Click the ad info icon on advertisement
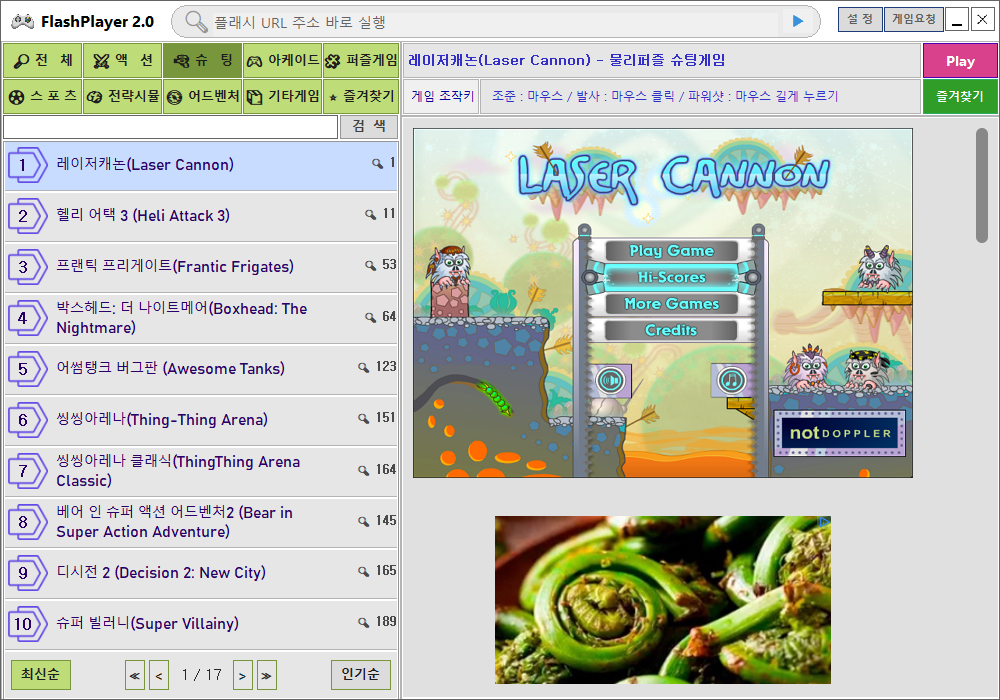The image size is (1000, 700). coord(824,522)
